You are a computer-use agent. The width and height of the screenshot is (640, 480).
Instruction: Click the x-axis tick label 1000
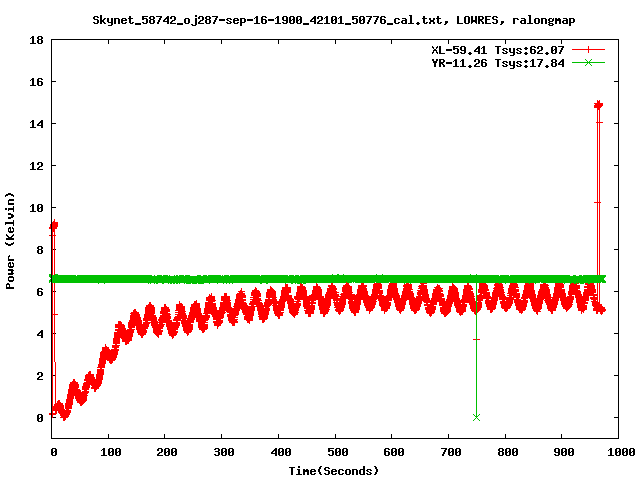click(621, 452)
